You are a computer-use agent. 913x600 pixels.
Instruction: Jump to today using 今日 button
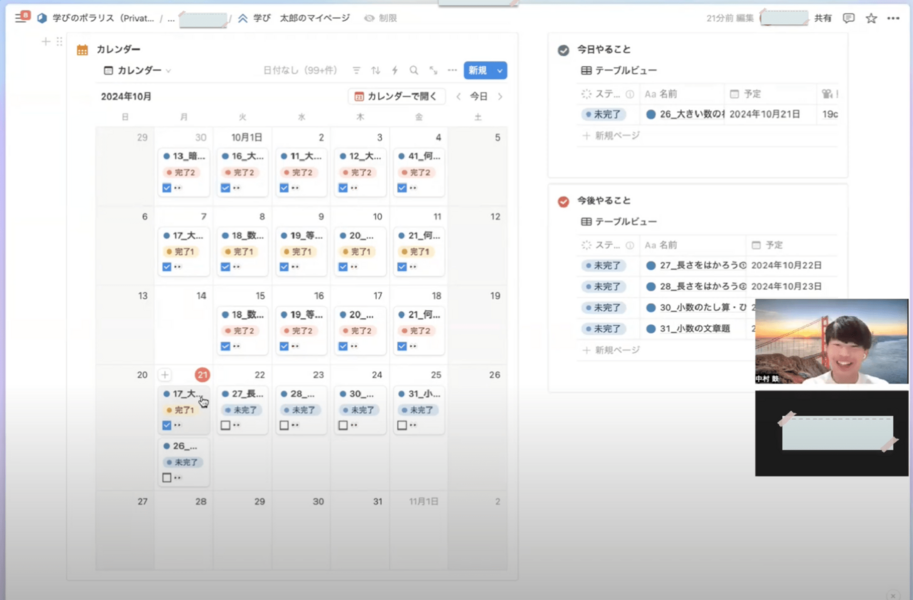pyautogui.click(x=479, y=97)
